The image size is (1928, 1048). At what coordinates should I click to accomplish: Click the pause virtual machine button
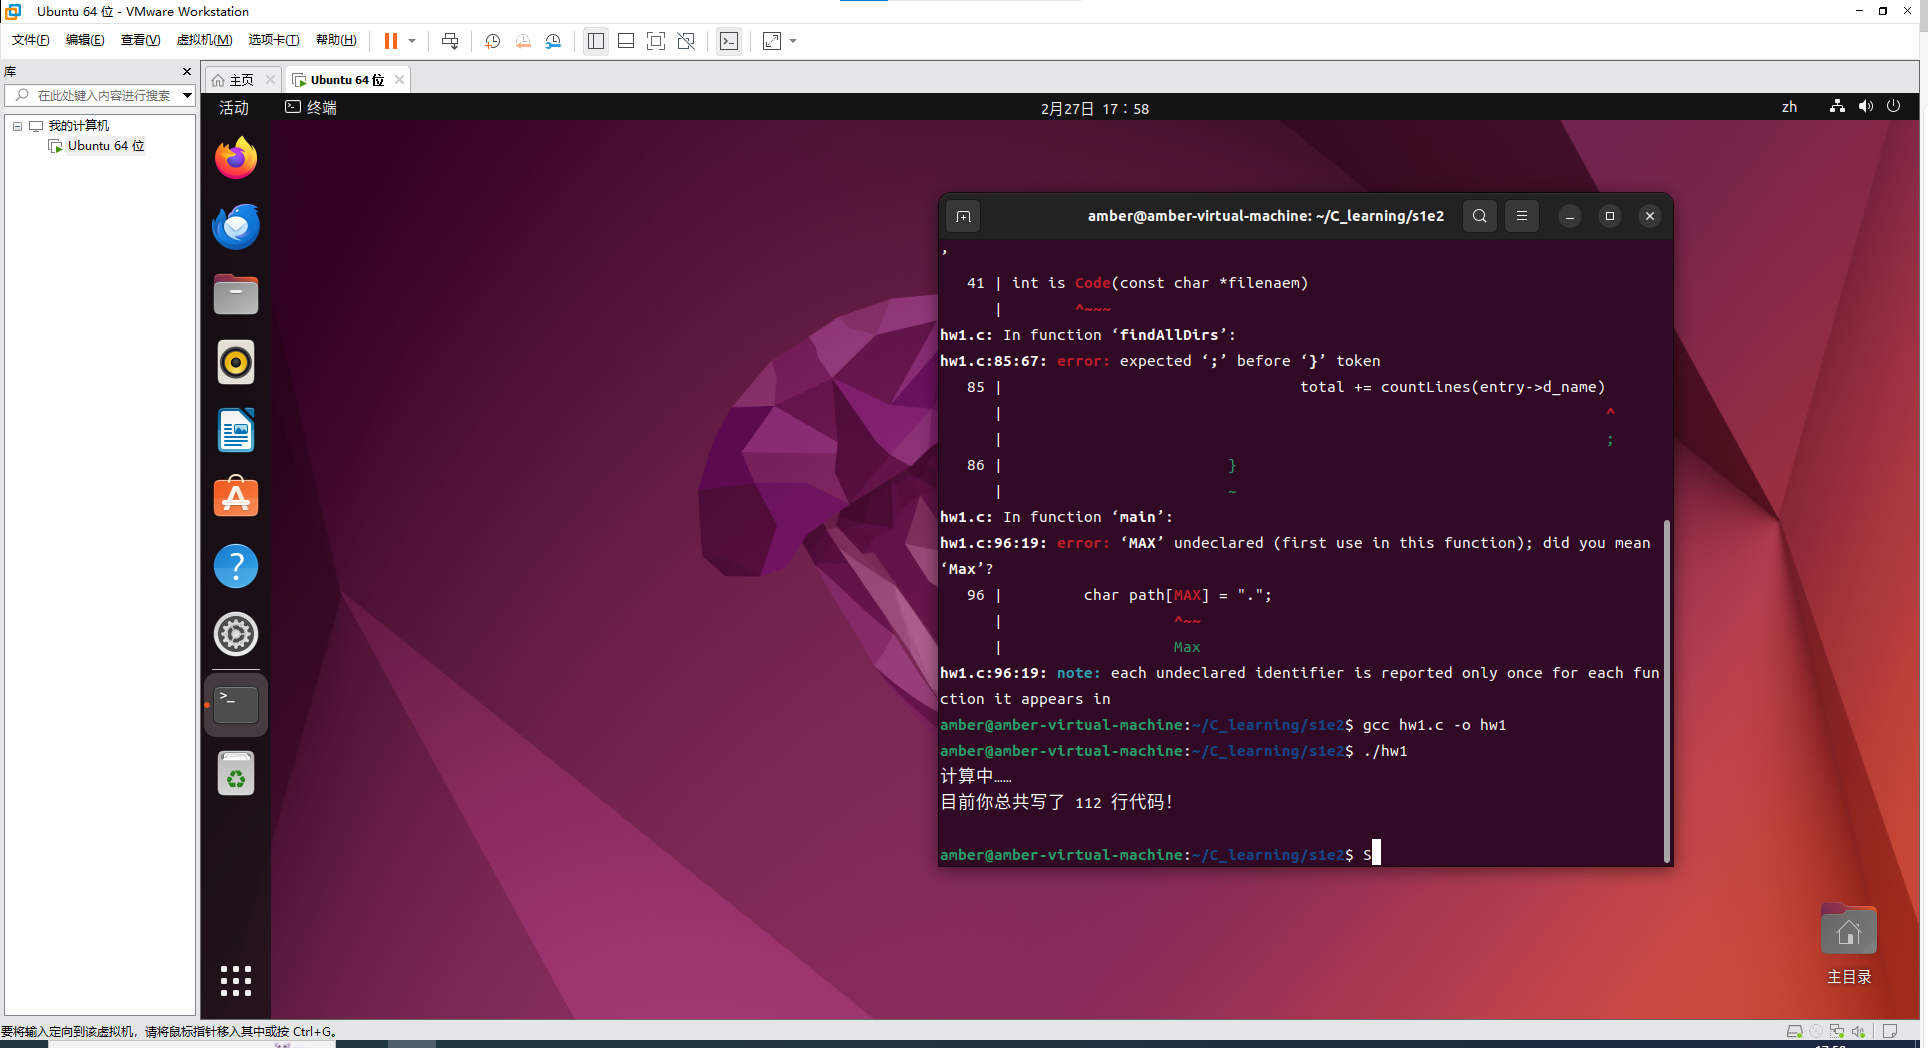pos(390,41)
